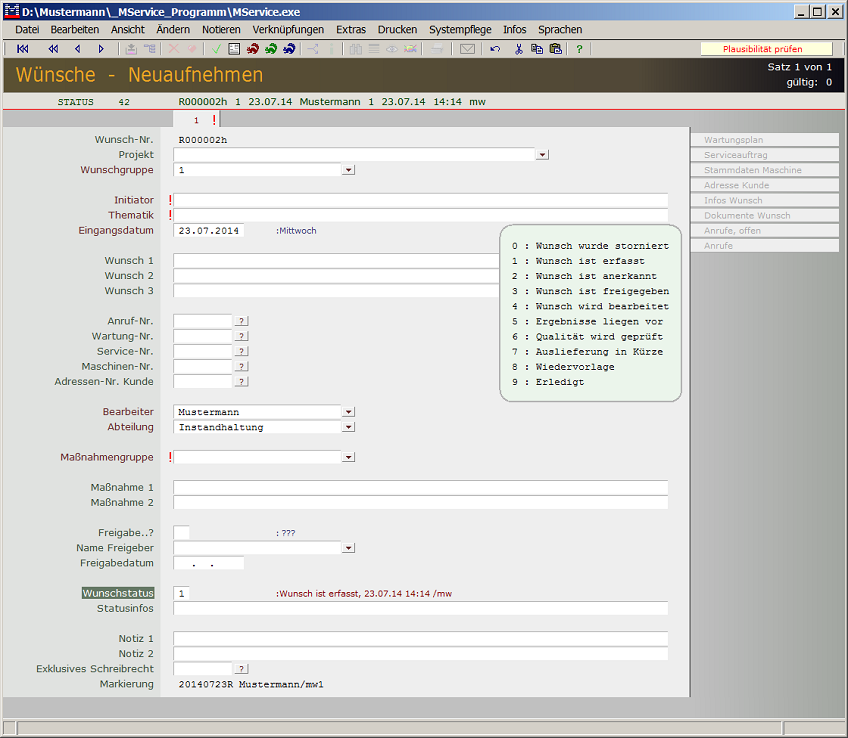
Task: Go to previous record arrow
Action: point(77,49)
